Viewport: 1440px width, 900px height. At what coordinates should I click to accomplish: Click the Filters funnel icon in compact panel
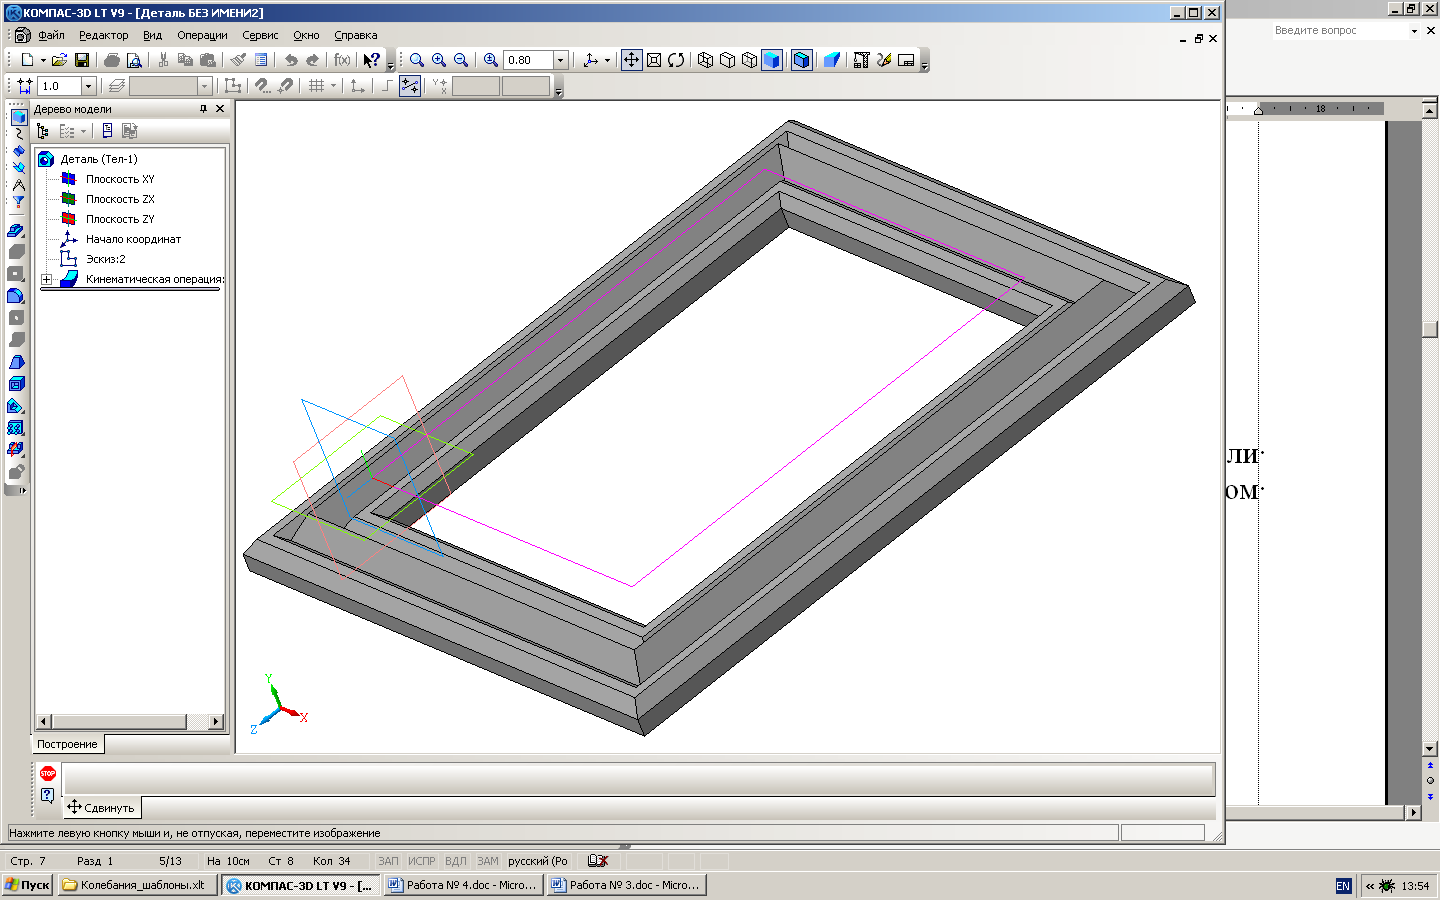click(x=18, y=201)
